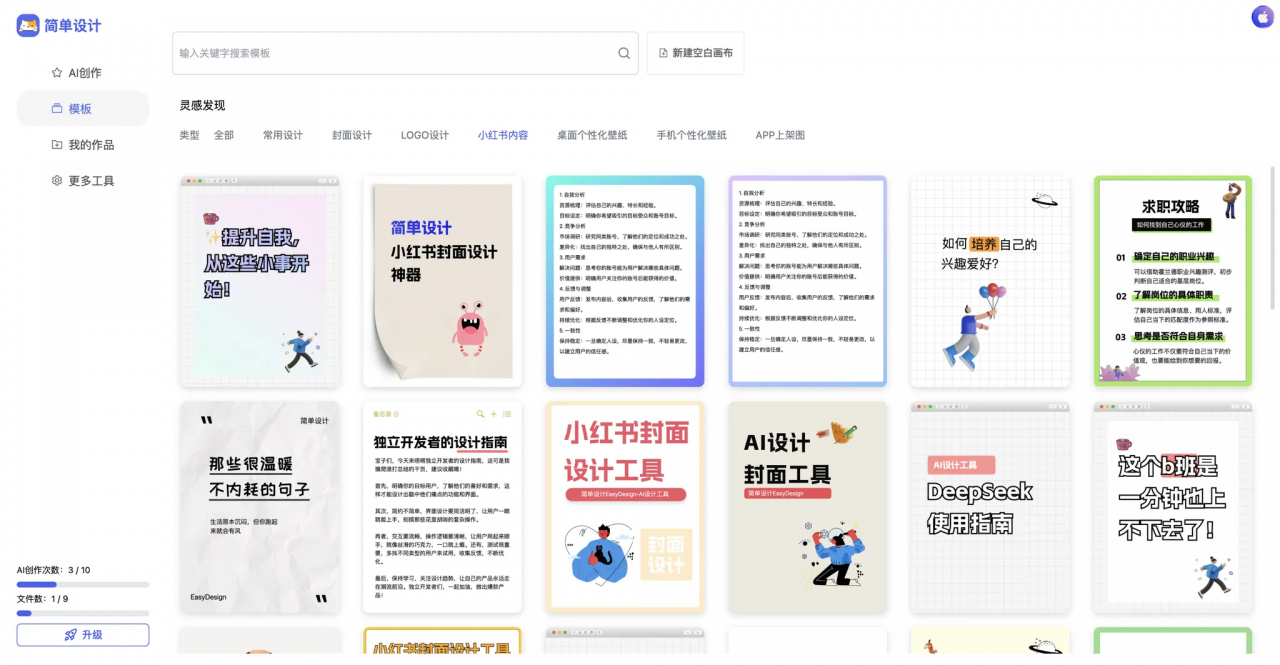Select the 常用设计 category tab
The image size is (1280, 665).
[283, 135]
